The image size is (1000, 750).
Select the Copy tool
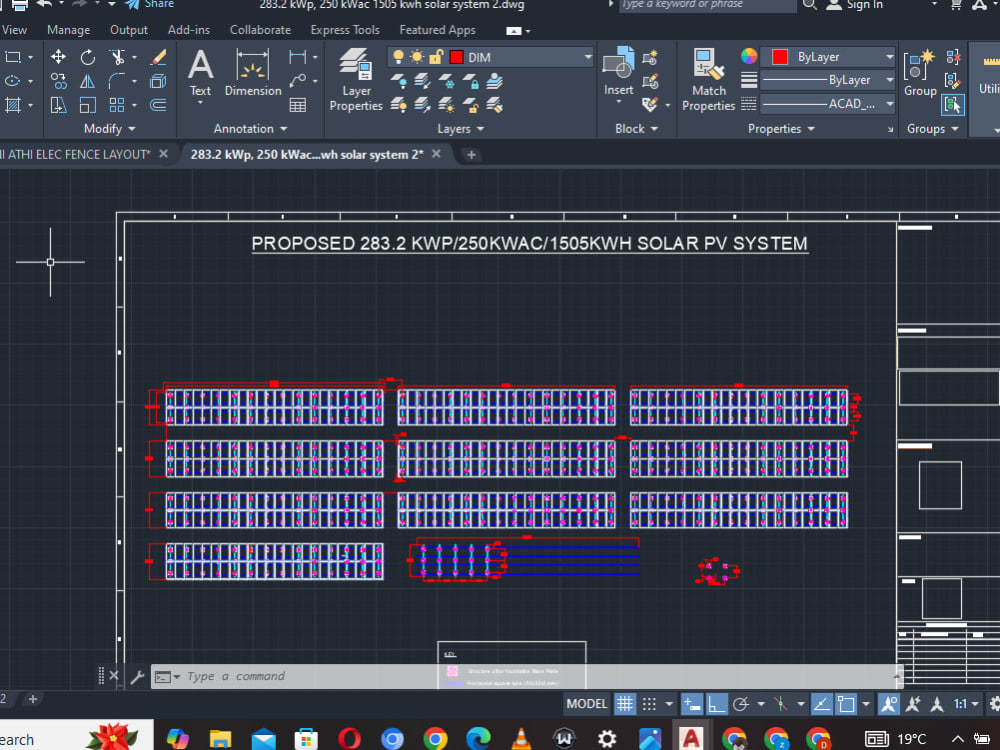point(58,81)
